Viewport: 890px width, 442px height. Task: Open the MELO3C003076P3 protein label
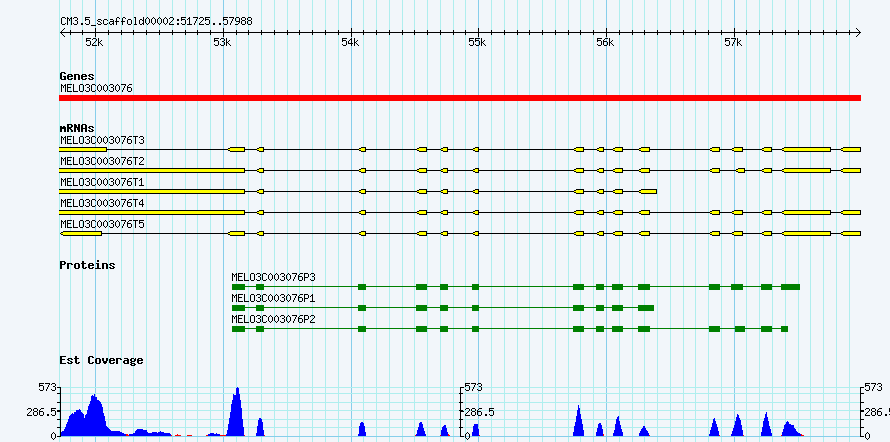274,277
